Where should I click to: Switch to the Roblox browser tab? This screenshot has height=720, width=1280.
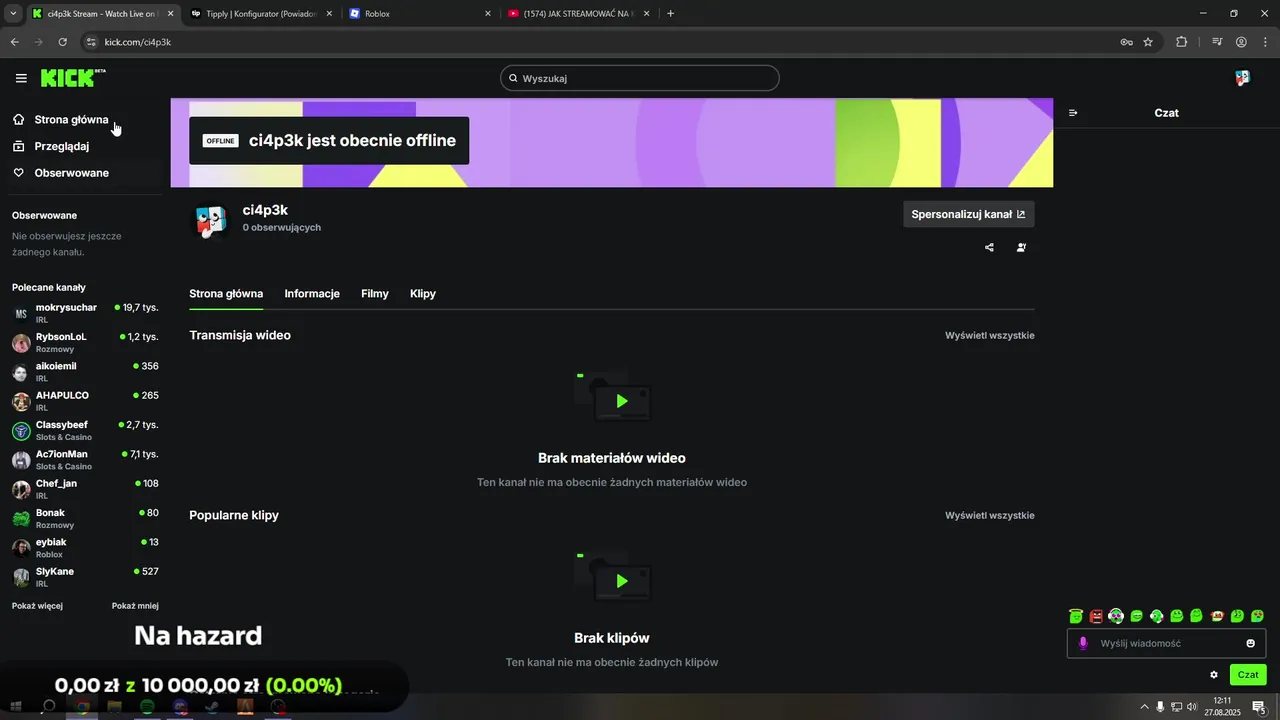click(x=420, y=14)
